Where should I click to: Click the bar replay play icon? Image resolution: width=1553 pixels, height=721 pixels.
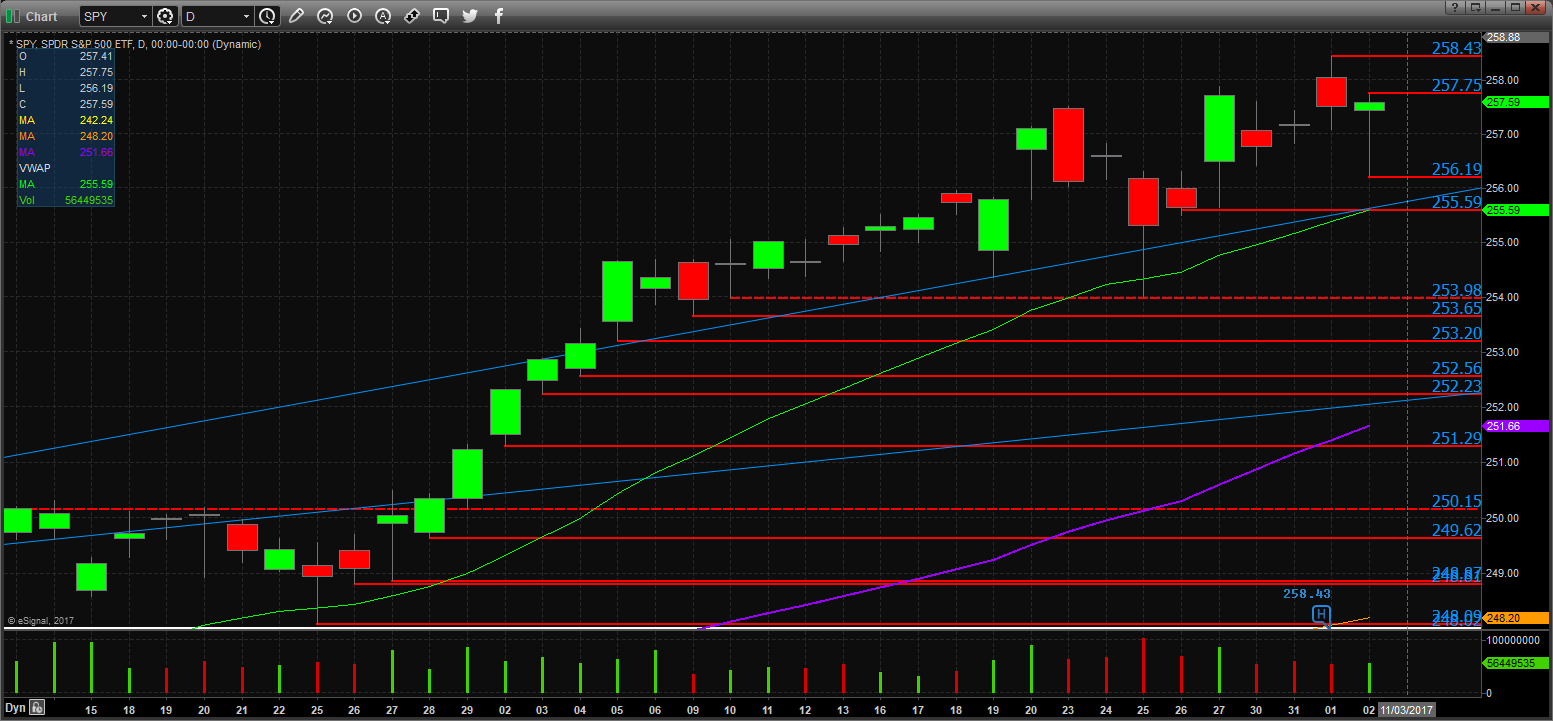coord(353,16)
